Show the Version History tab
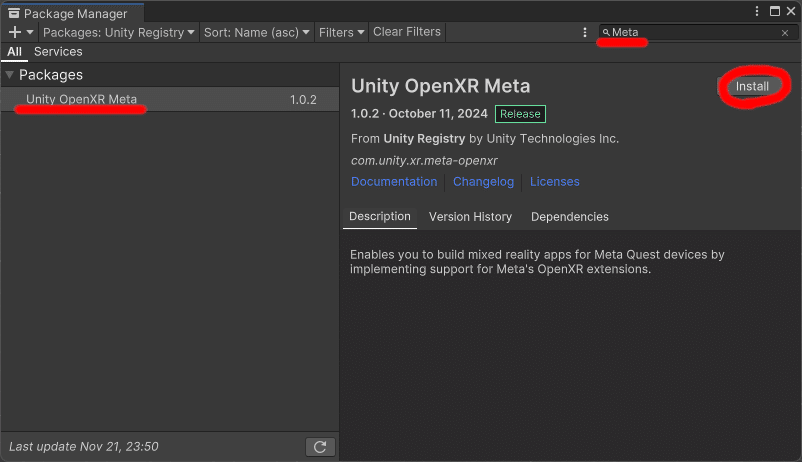Viewport: 802px width, 462px height. pos(470,217)
